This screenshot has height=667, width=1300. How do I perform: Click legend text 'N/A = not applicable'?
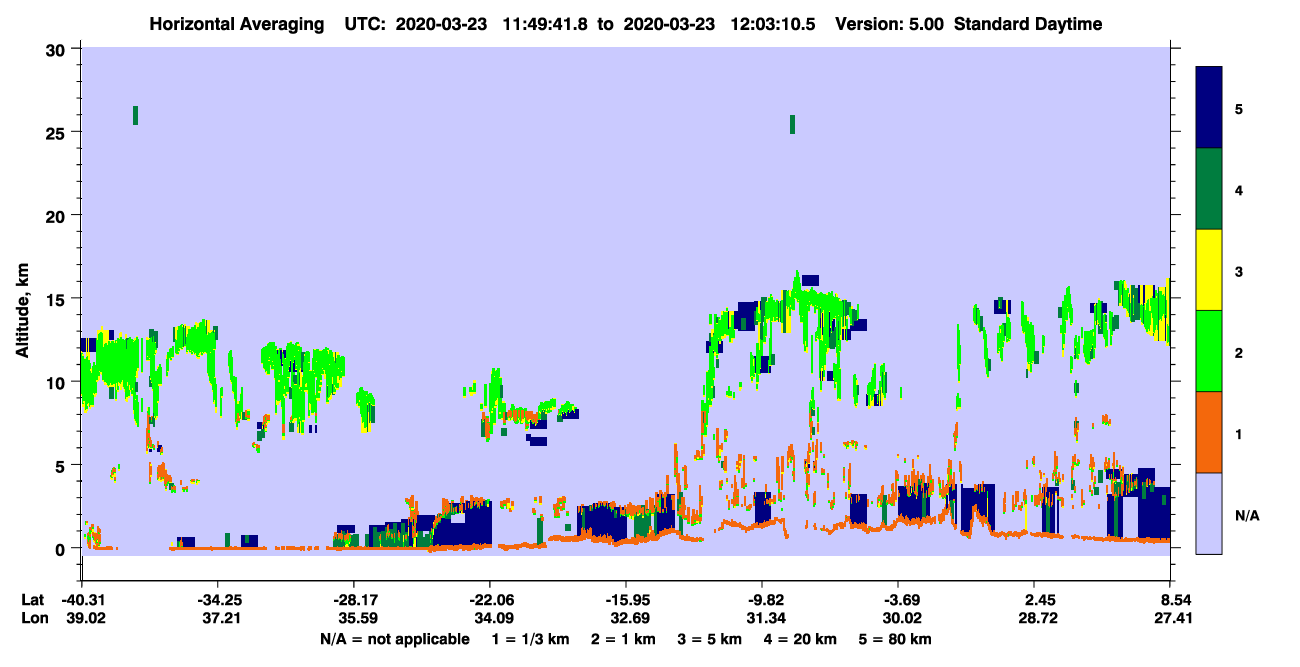point(394,639)
